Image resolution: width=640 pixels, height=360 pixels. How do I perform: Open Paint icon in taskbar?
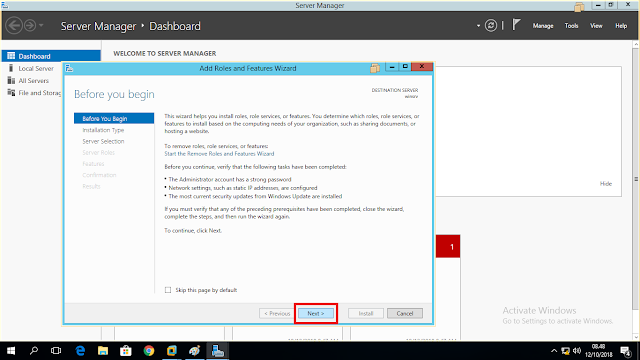coord(194,351)
